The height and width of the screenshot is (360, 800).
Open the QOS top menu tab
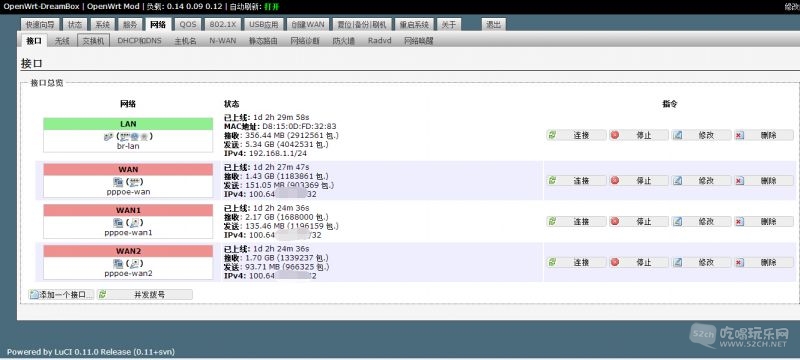188,24
